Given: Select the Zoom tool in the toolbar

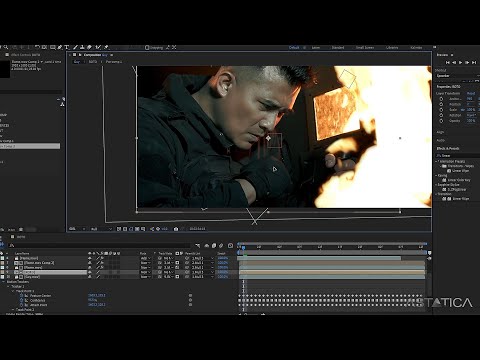Looking at the screenshot, I should click(x=6, y=47).
